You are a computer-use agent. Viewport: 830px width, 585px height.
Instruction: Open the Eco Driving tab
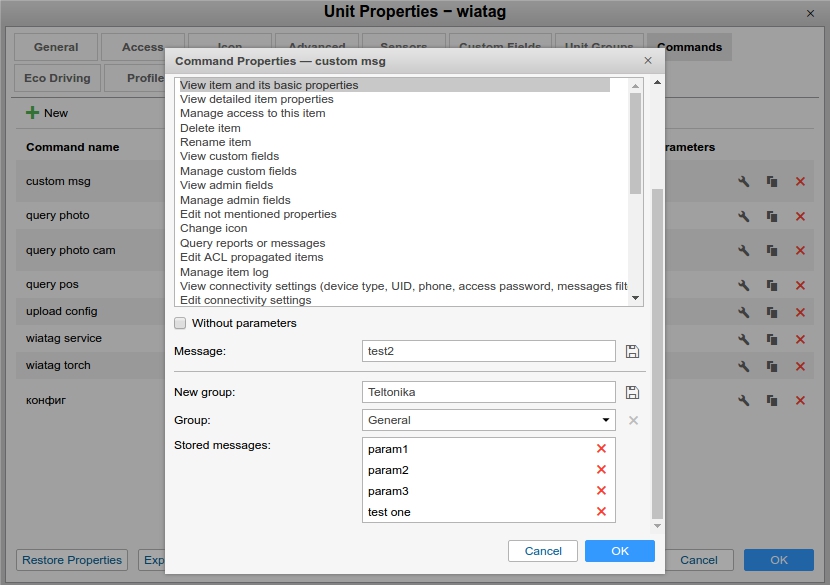57,78
